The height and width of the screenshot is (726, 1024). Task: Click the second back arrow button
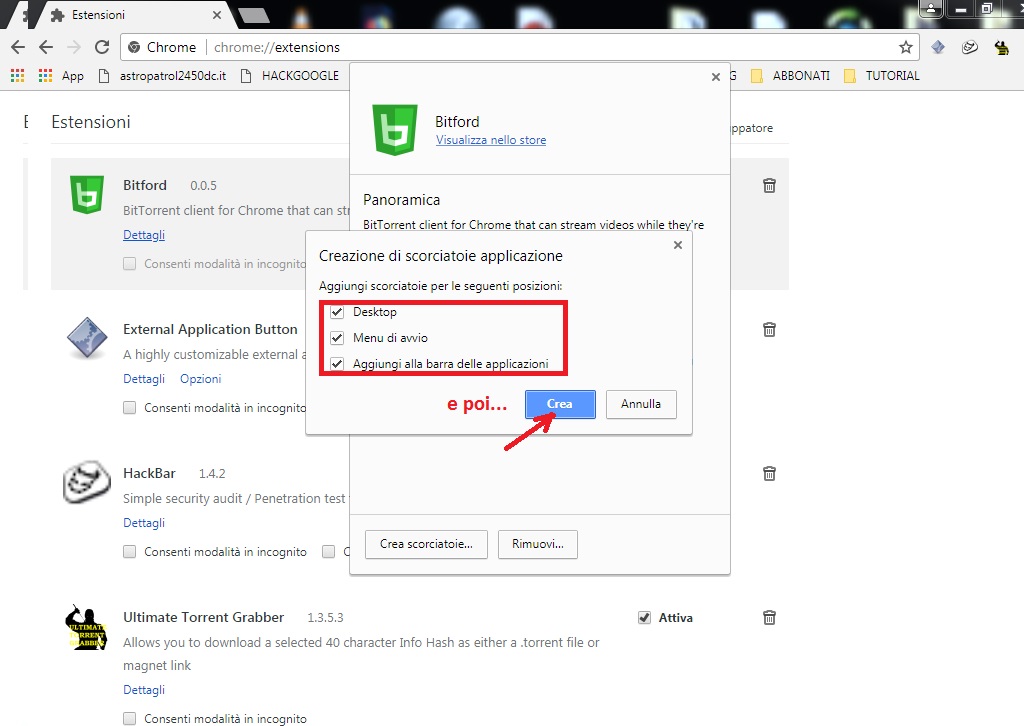pyautogui.click(x=46, y=47)
